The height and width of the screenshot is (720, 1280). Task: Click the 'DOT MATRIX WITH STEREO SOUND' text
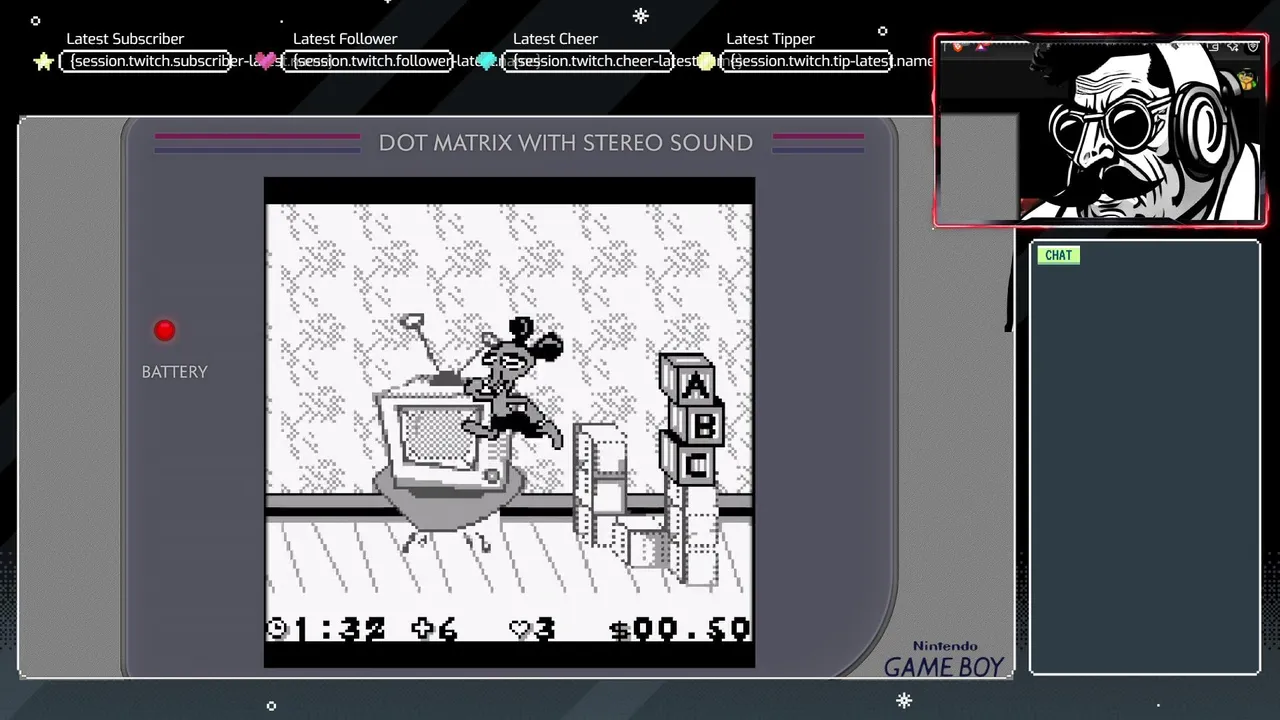(566, 143)
